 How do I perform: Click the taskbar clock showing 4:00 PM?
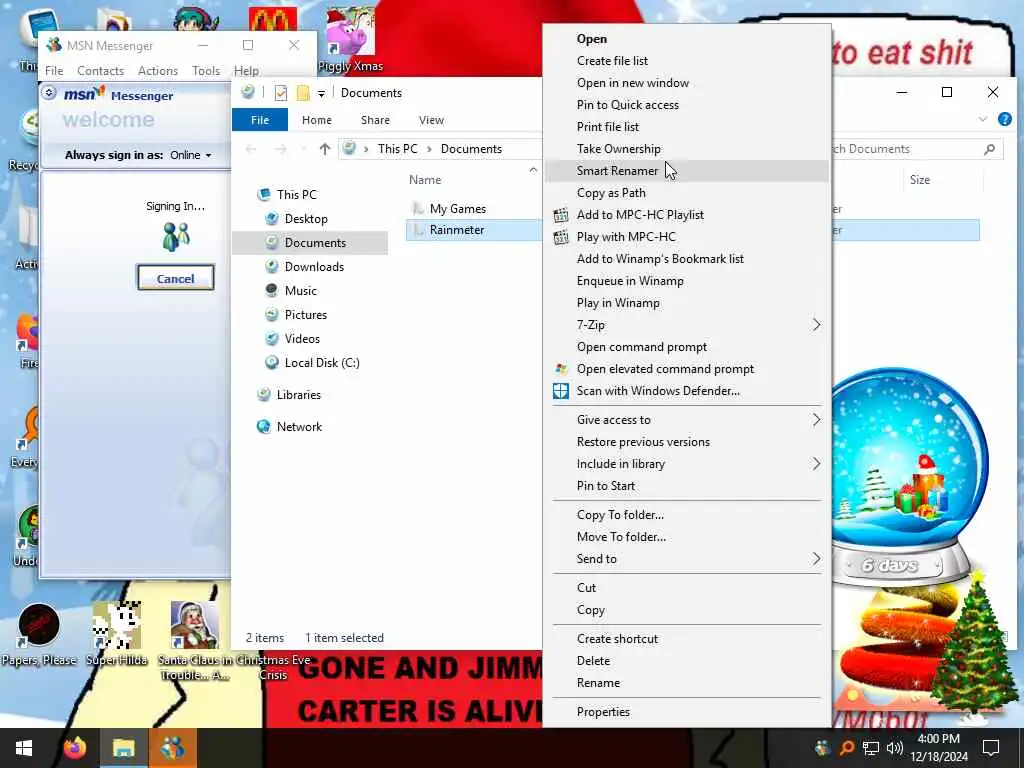tap(938, 748)
